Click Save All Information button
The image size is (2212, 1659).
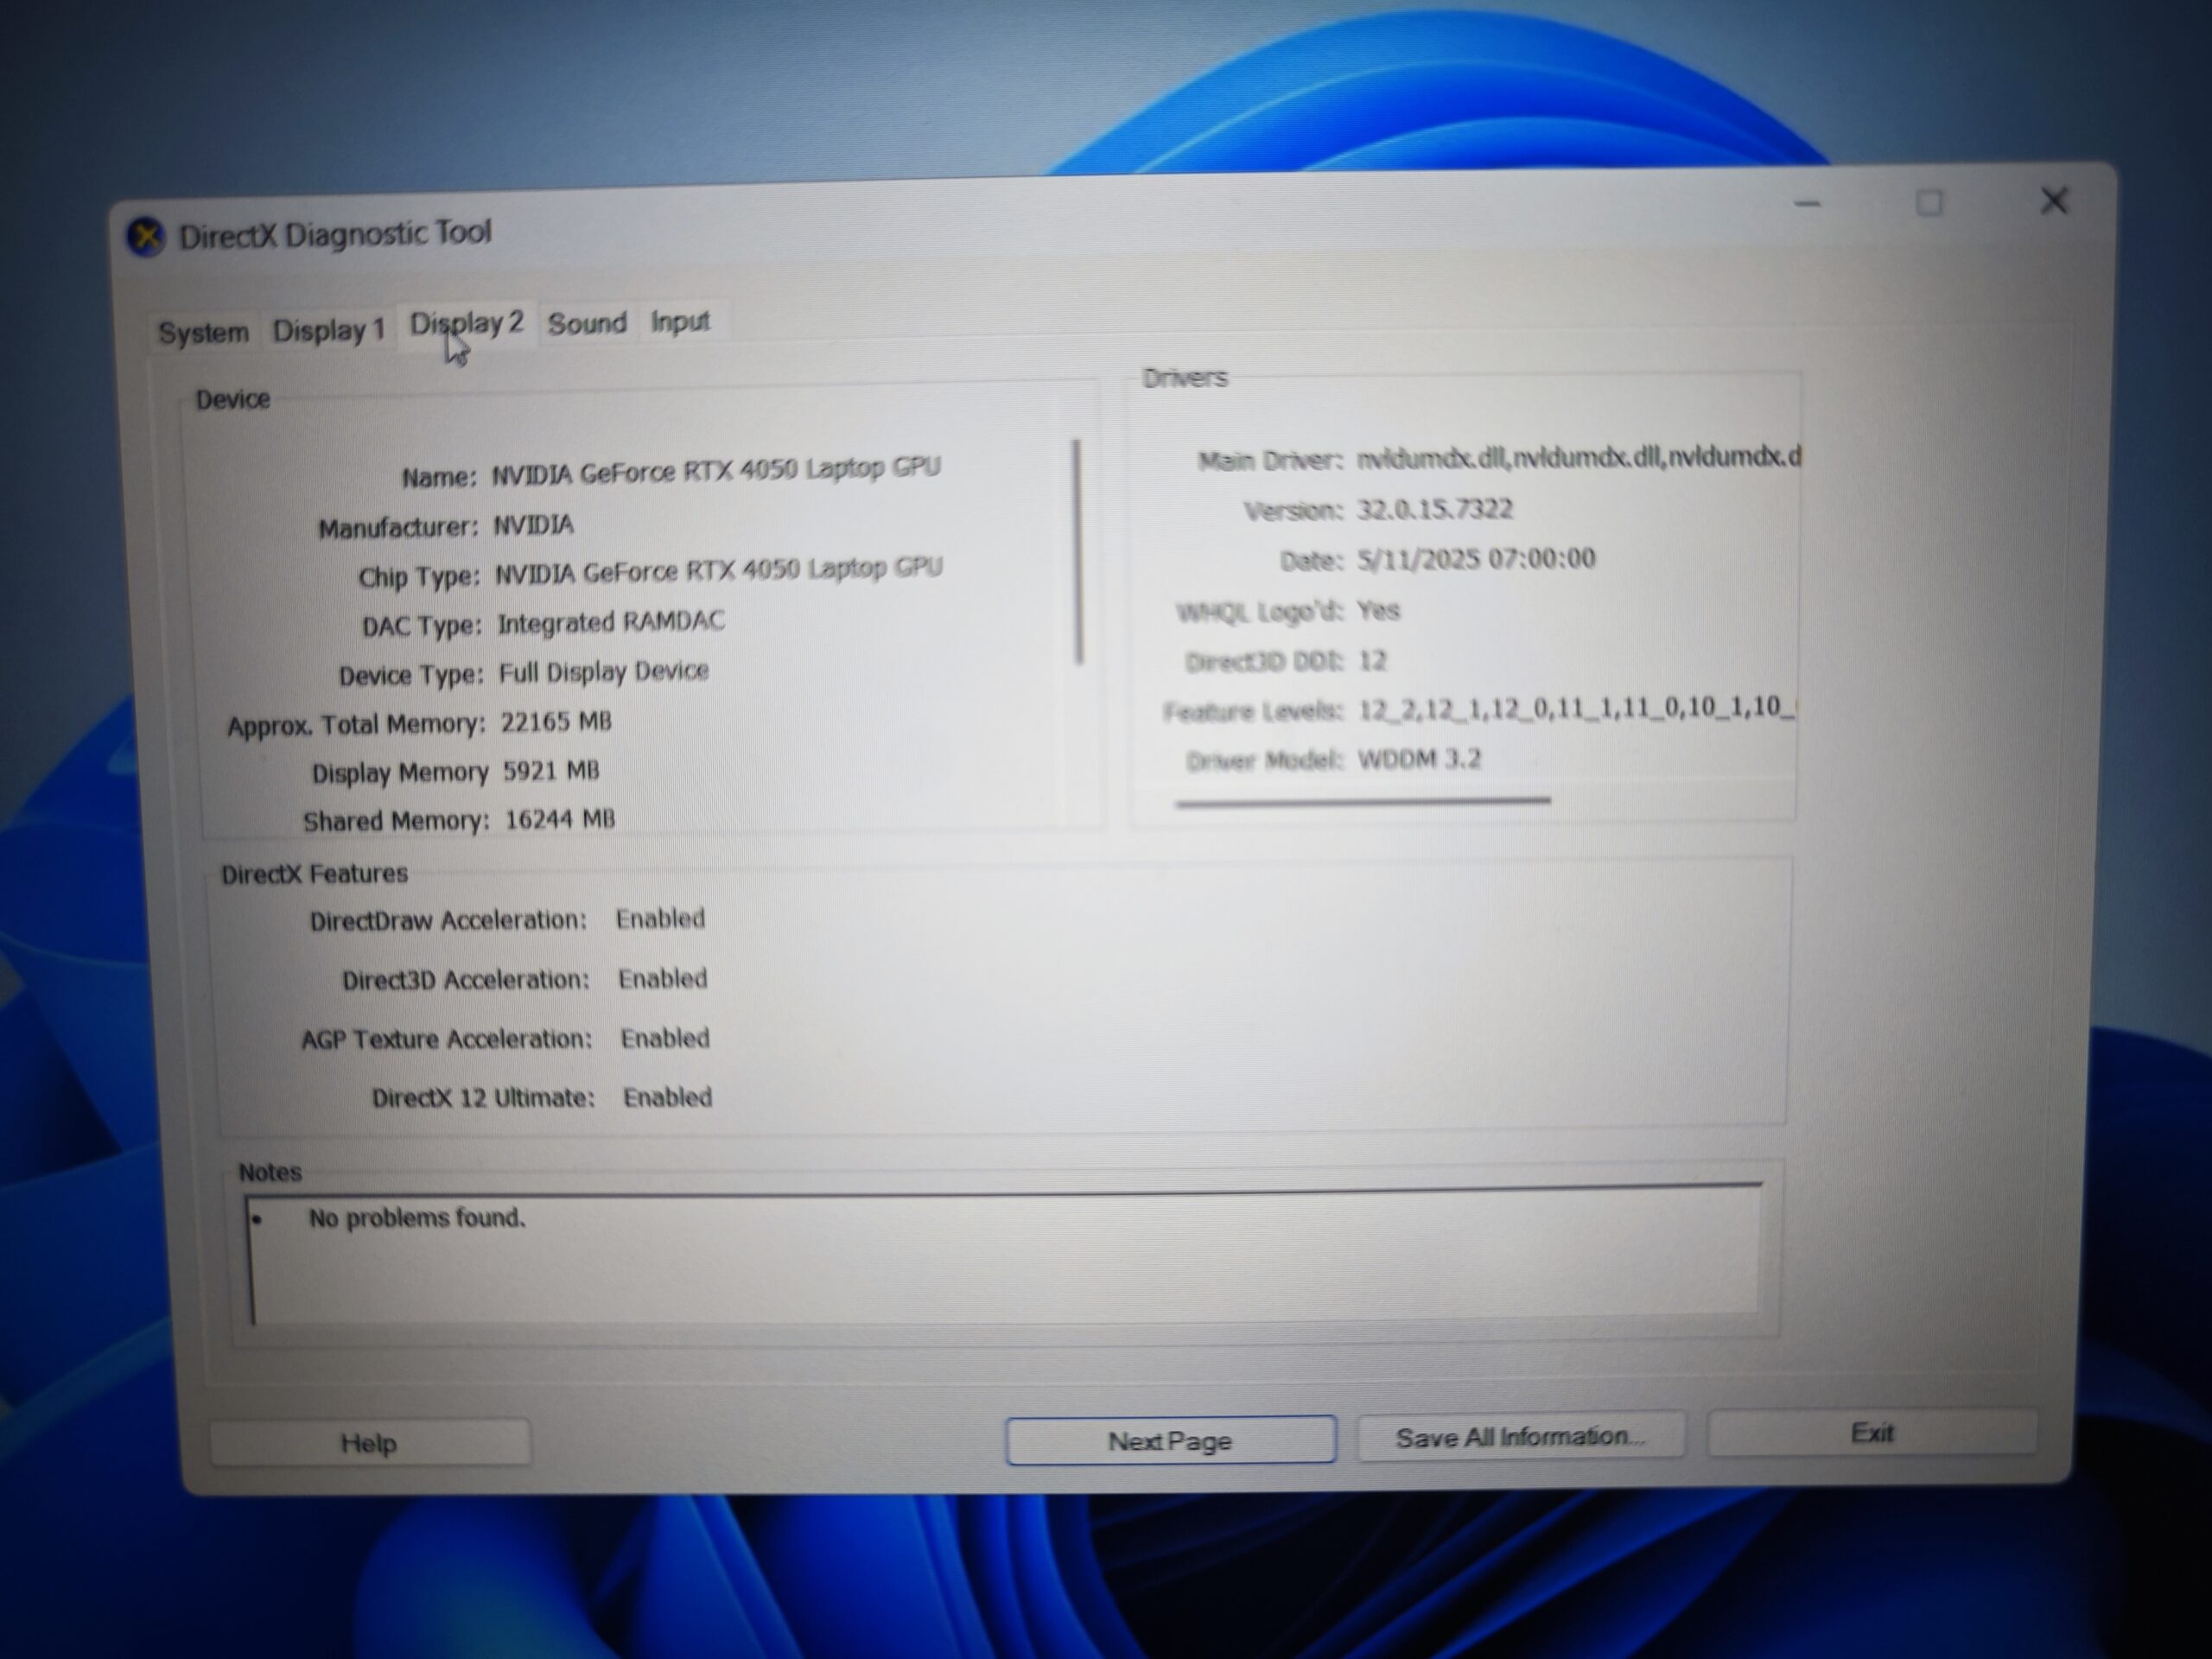[x=1519, y=1437]
